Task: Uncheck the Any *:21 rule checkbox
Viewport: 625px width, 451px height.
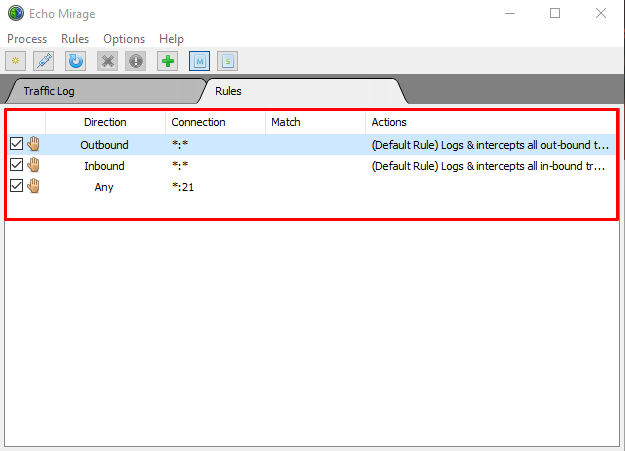Action: [x=16, y=185]
